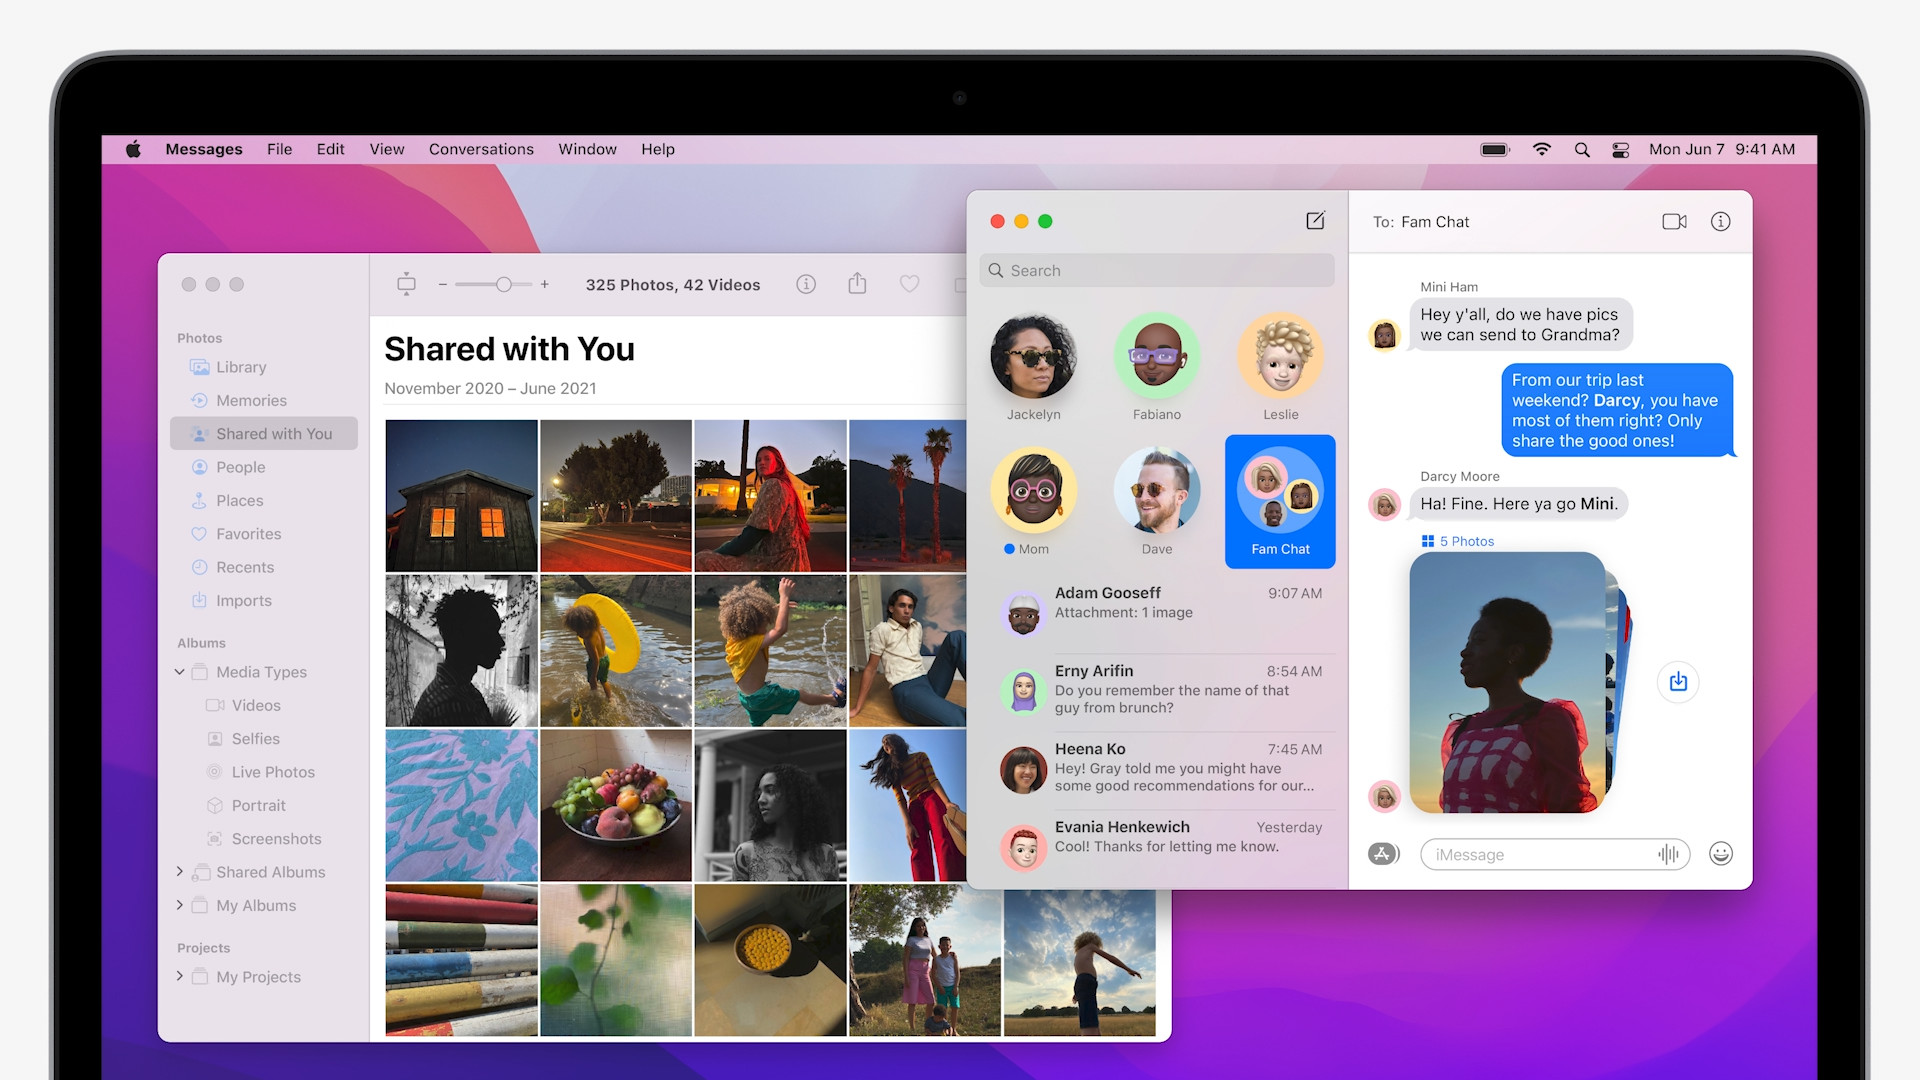Click the Photos thumbnail zoom slider
The image size is (1920, 1080).
503,285
